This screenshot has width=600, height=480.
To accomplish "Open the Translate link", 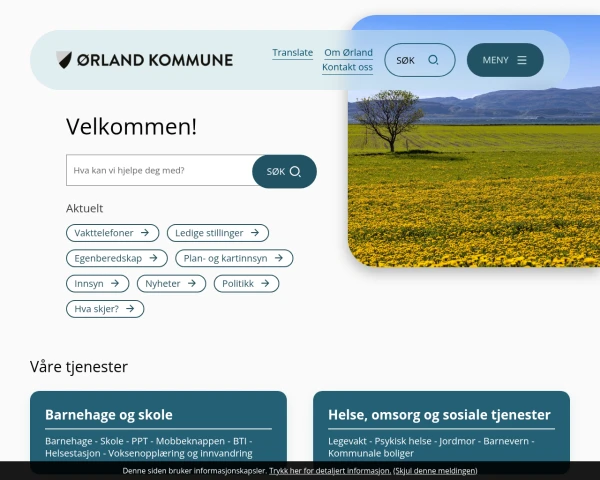I will [x=292, y=52].
